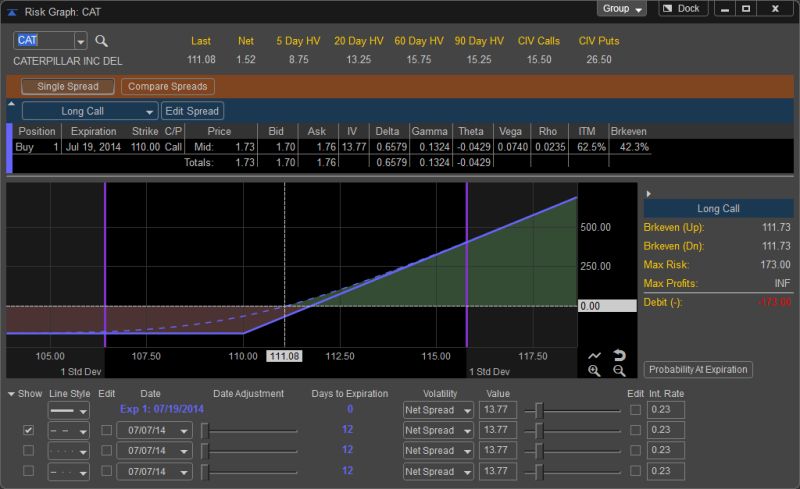
Task: Uncheck the Show box for dashed line
Action: pos(29,430)
